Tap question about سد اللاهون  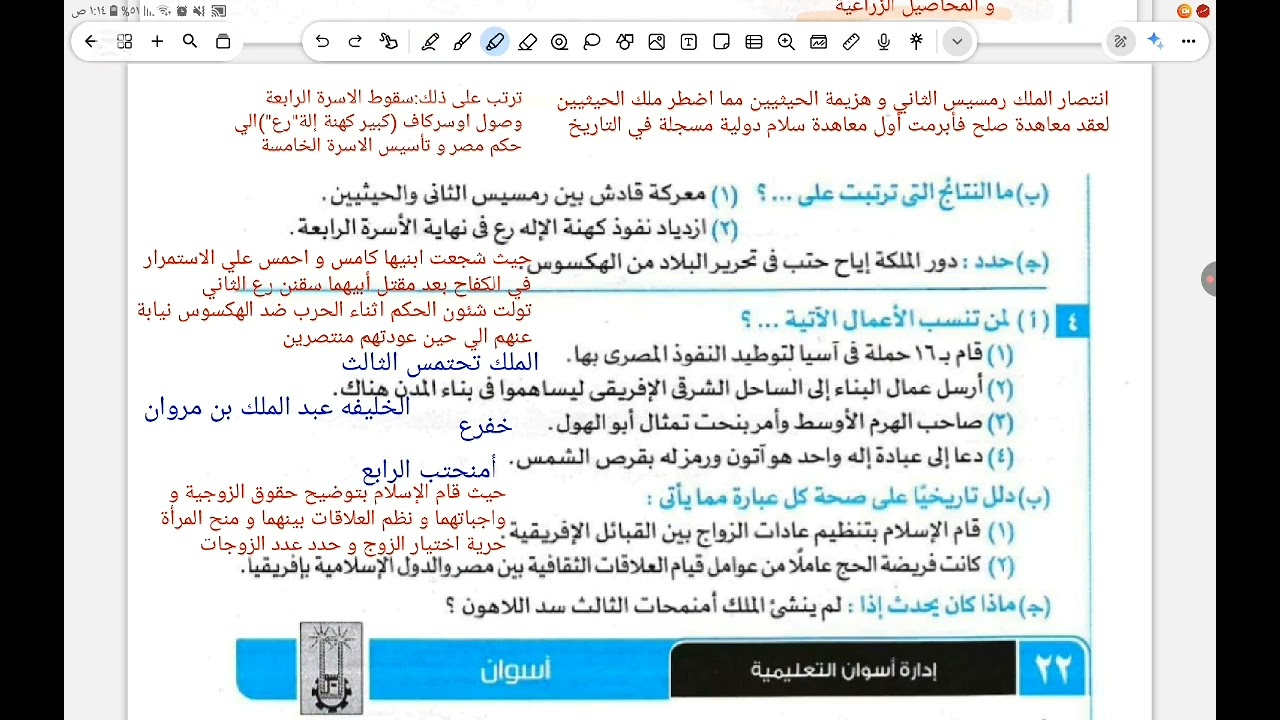pos(747,606)
